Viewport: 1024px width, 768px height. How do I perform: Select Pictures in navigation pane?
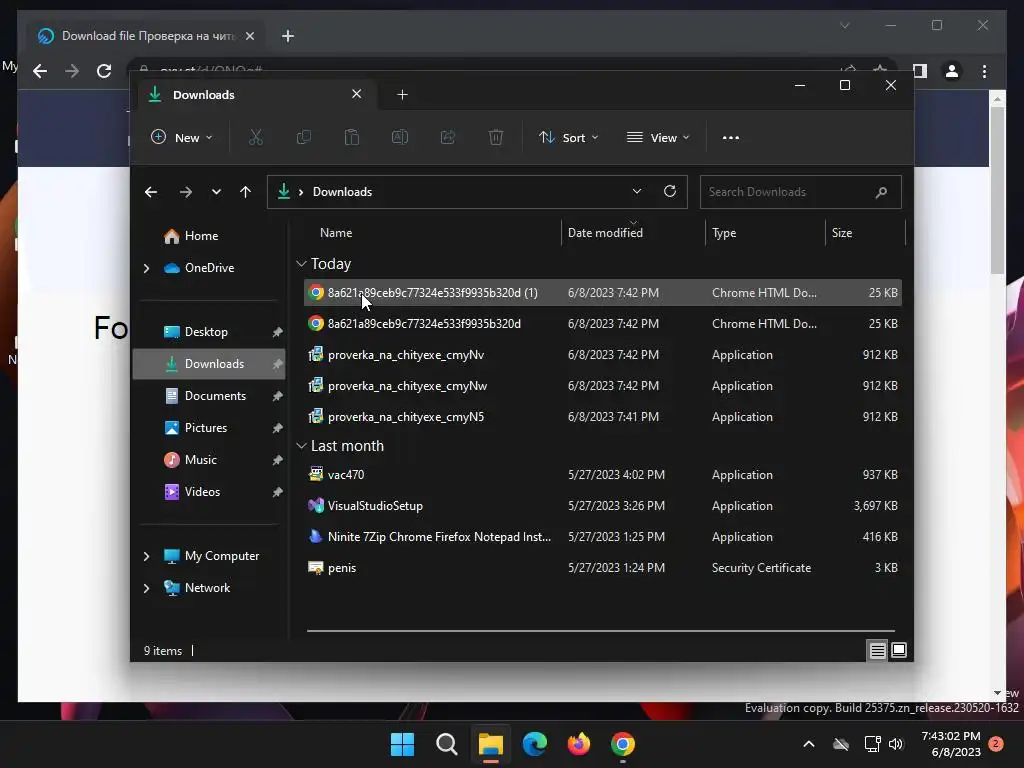[209, 428]
